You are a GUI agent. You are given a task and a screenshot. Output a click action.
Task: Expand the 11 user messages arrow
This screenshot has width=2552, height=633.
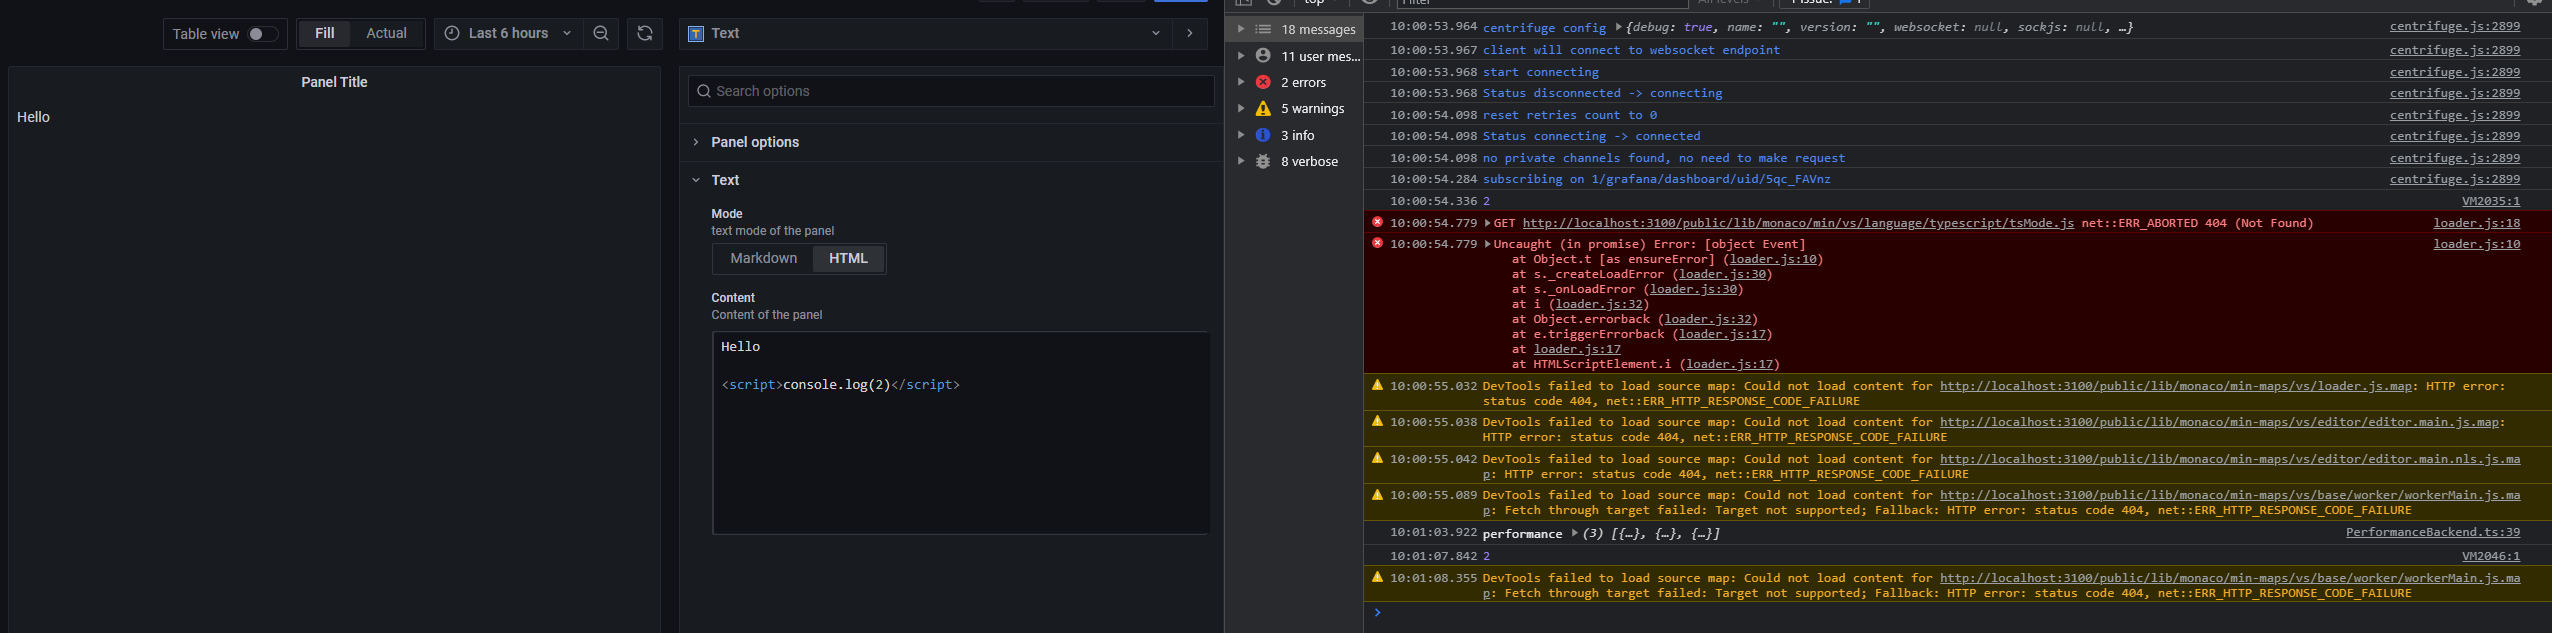pyautogui.click(x=1241, y=56)
